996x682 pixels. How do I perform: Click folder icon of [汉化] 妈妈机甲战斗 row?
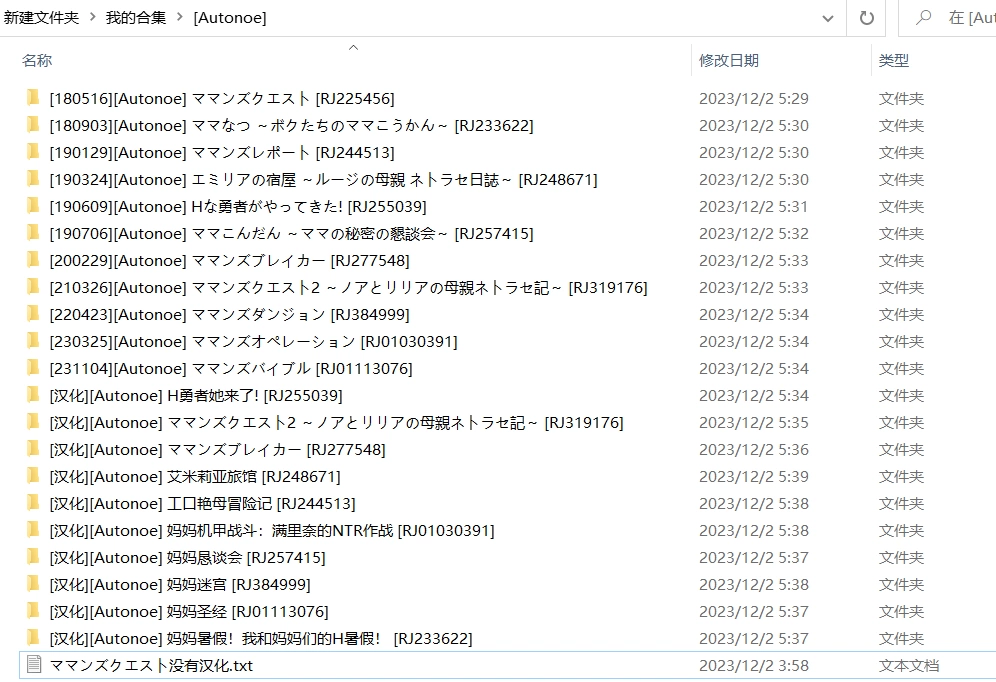[33, 530]
